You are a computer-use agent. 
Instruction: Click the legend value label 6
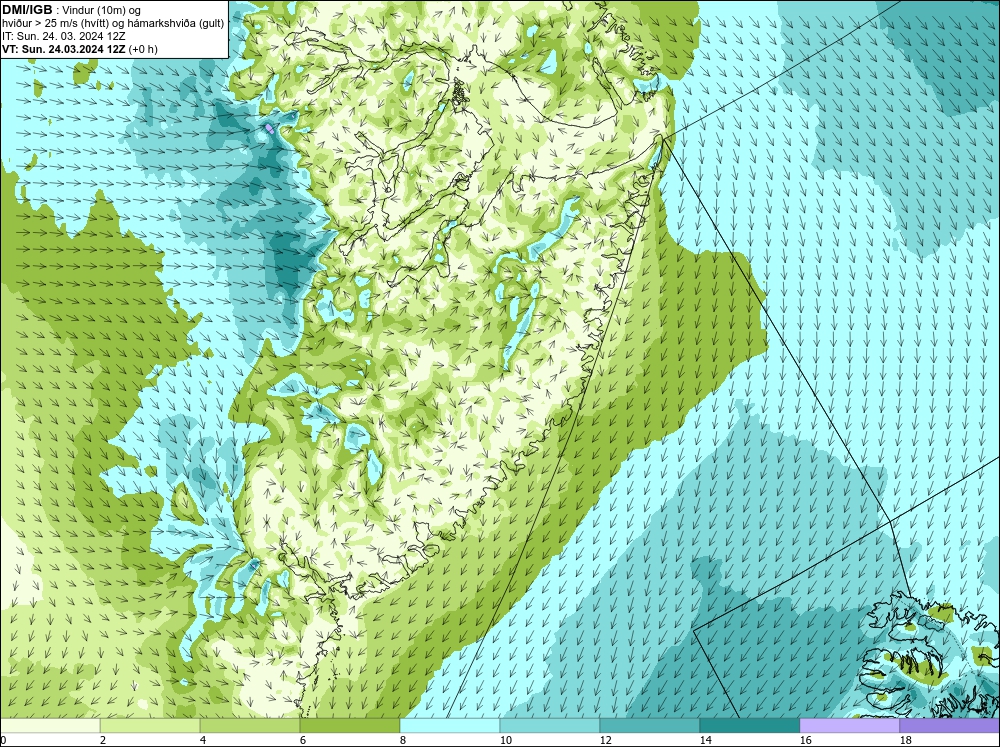point(303,740)
